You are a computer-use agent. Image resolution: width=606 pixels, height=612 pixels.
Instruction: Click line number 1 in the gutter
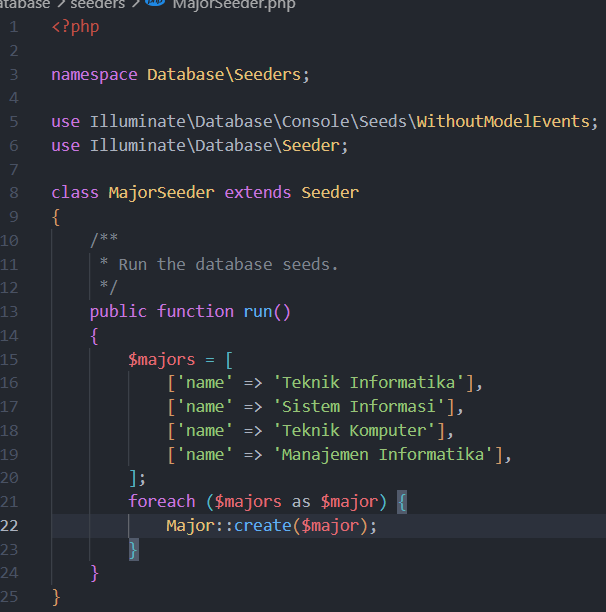pyautogui.click(x=14, y=27)
